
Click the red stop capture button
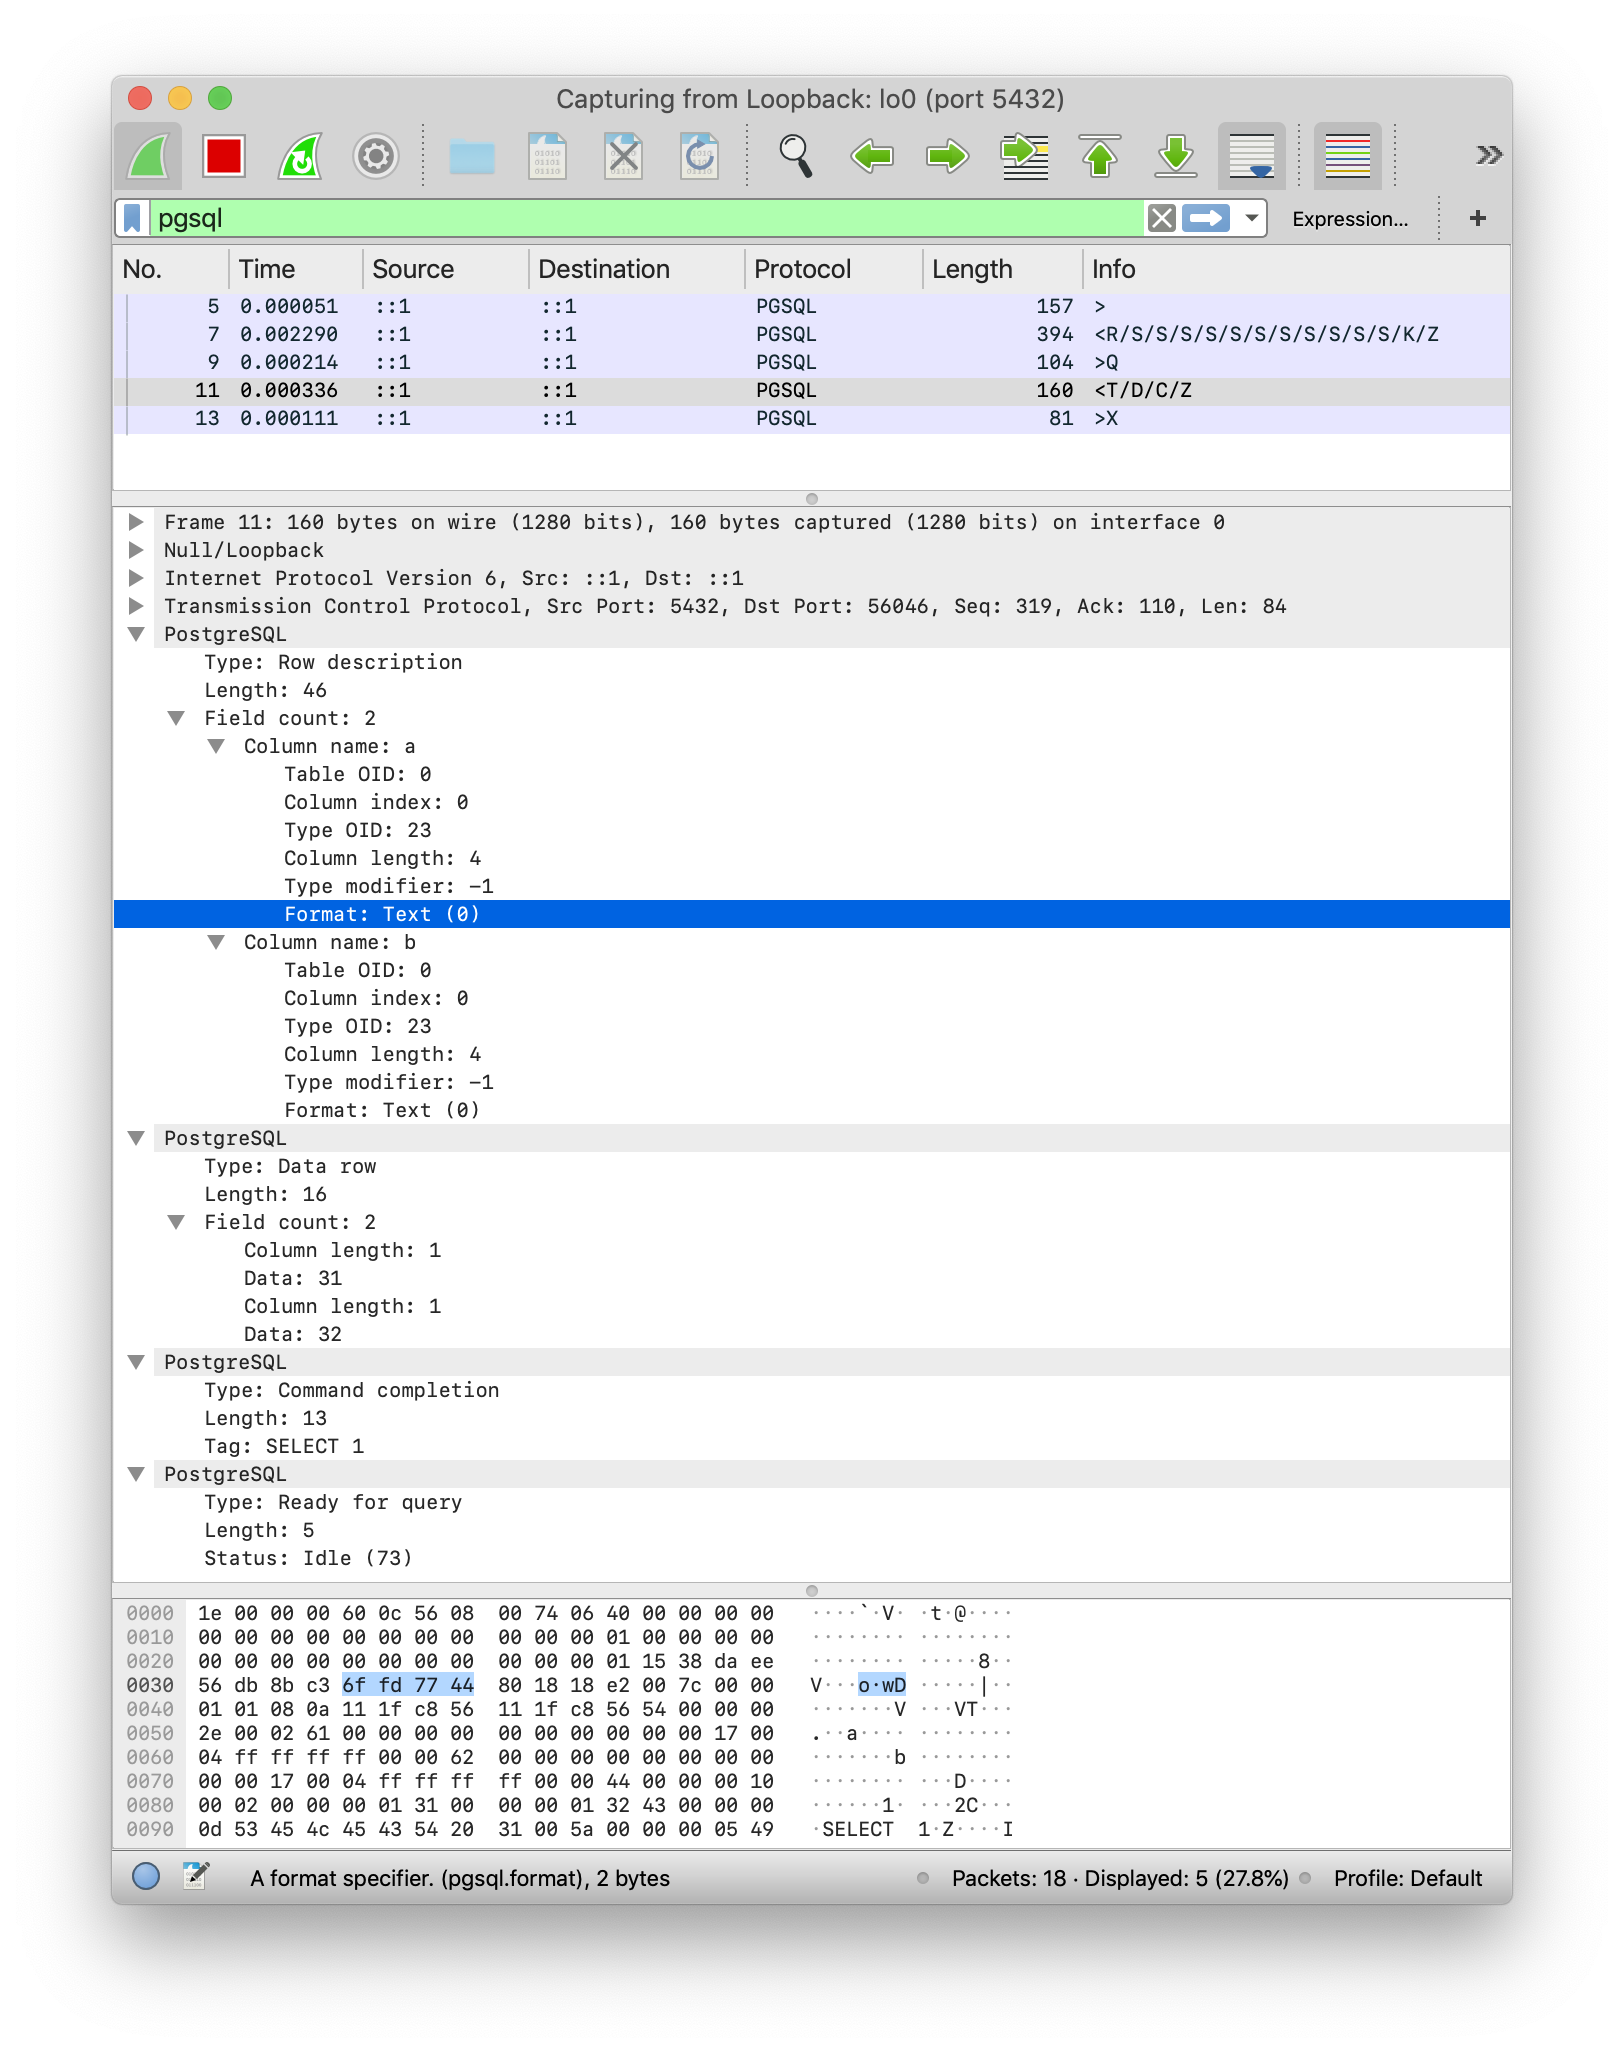223,156
